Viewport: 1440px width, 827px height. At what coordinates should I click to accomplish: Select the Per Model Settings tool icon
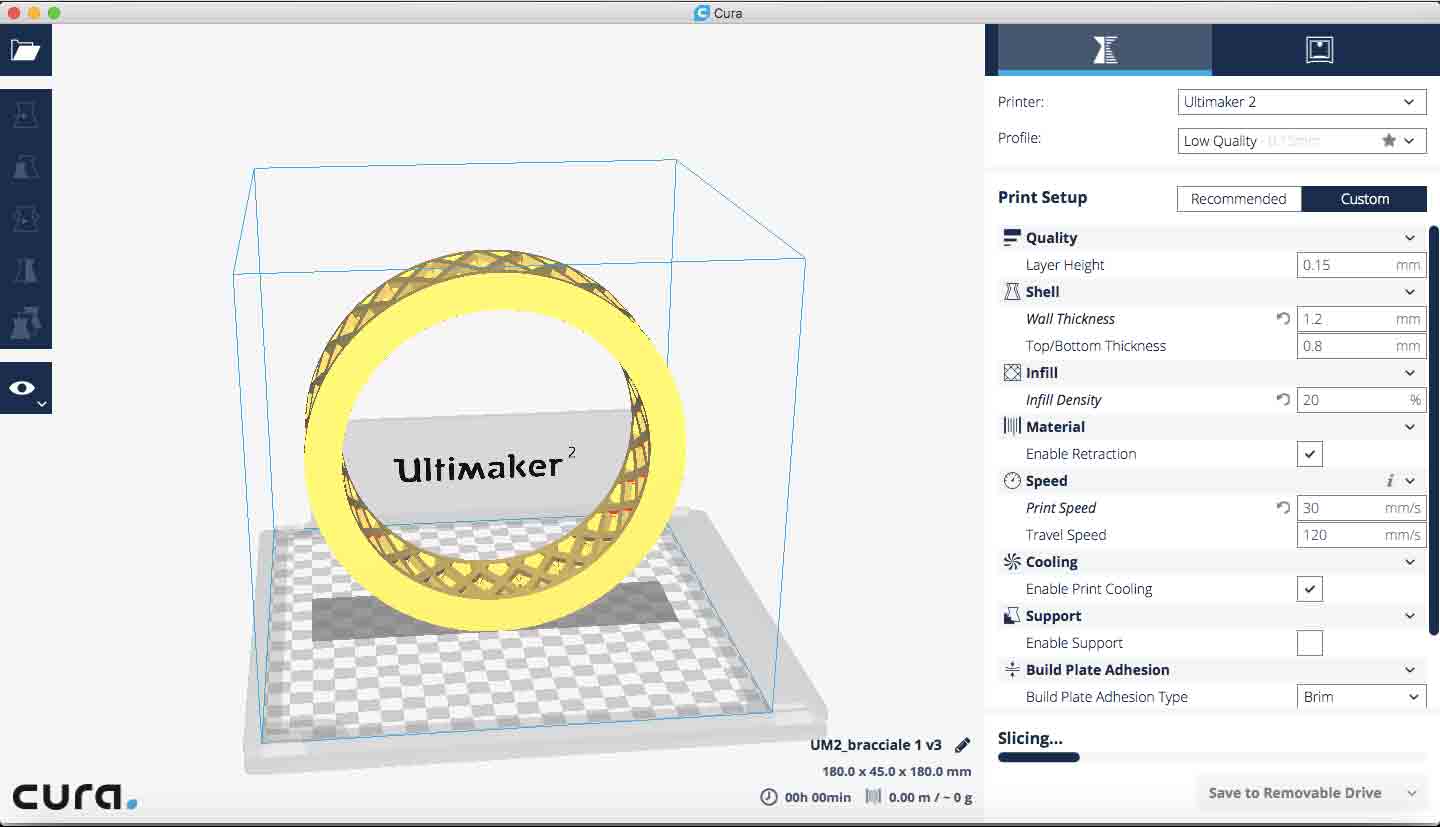(25, 322)
